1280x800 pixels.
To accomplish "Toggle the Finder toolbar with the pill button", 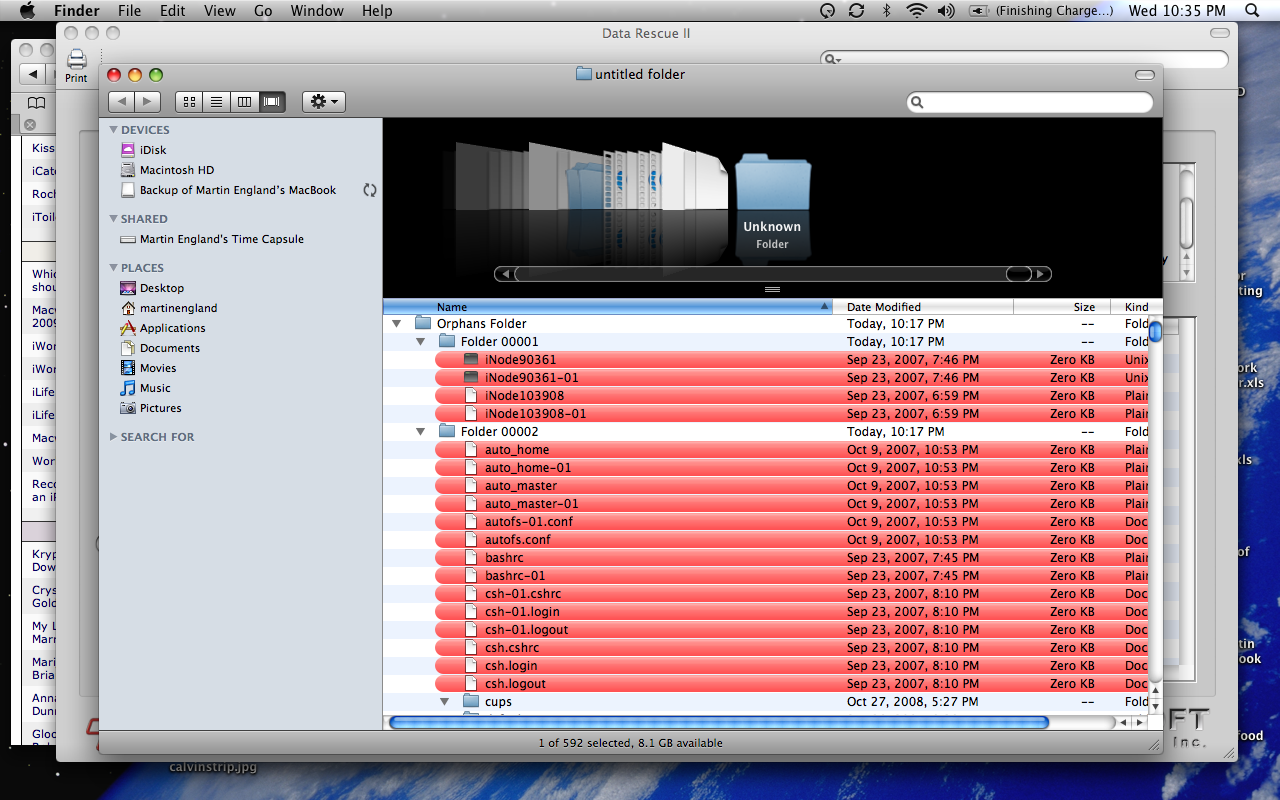I will click(1145, 75).
